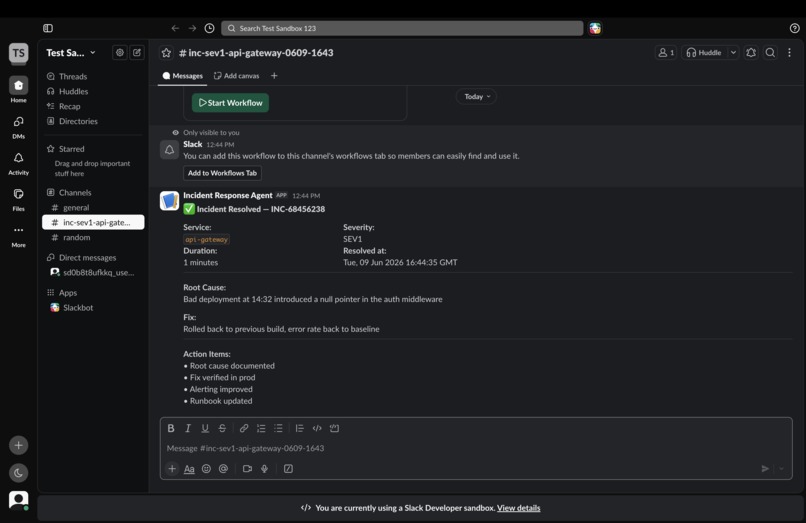
Task: Select the random channel
Action: [93, 237]
